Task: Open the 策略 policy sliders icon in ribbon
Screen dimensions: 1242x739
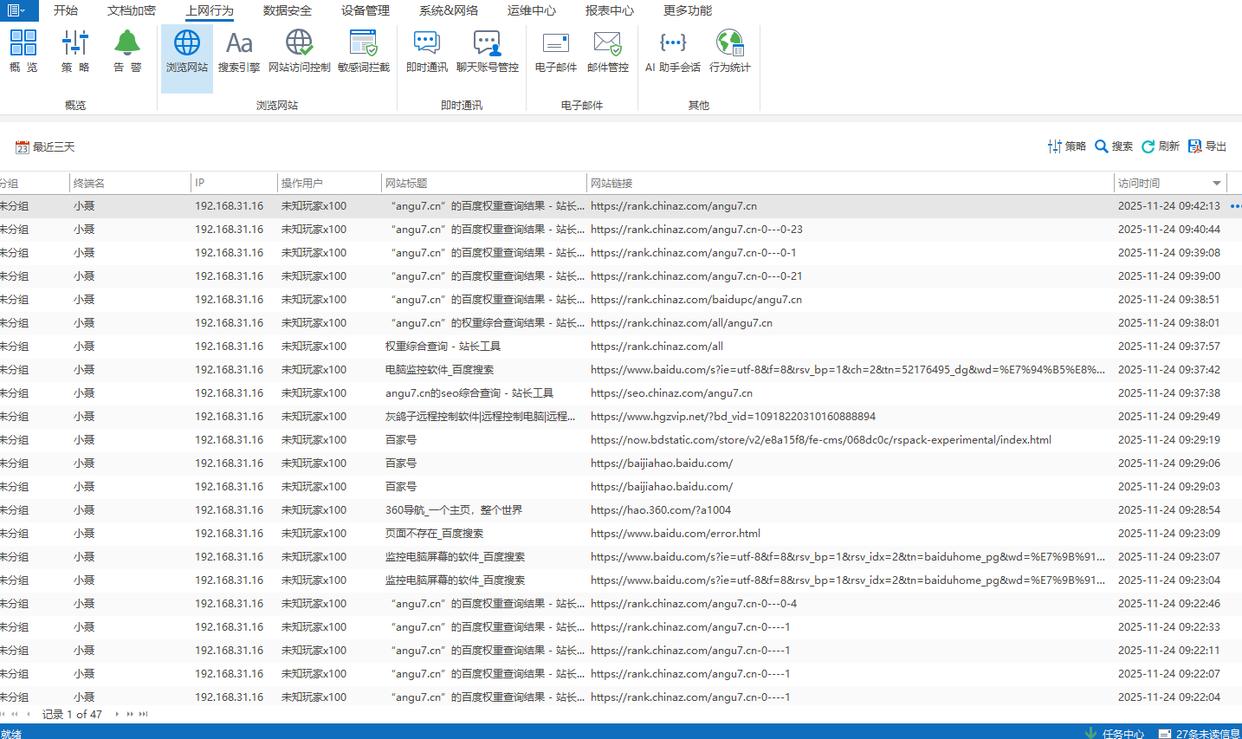Action: tap(75, 51)
